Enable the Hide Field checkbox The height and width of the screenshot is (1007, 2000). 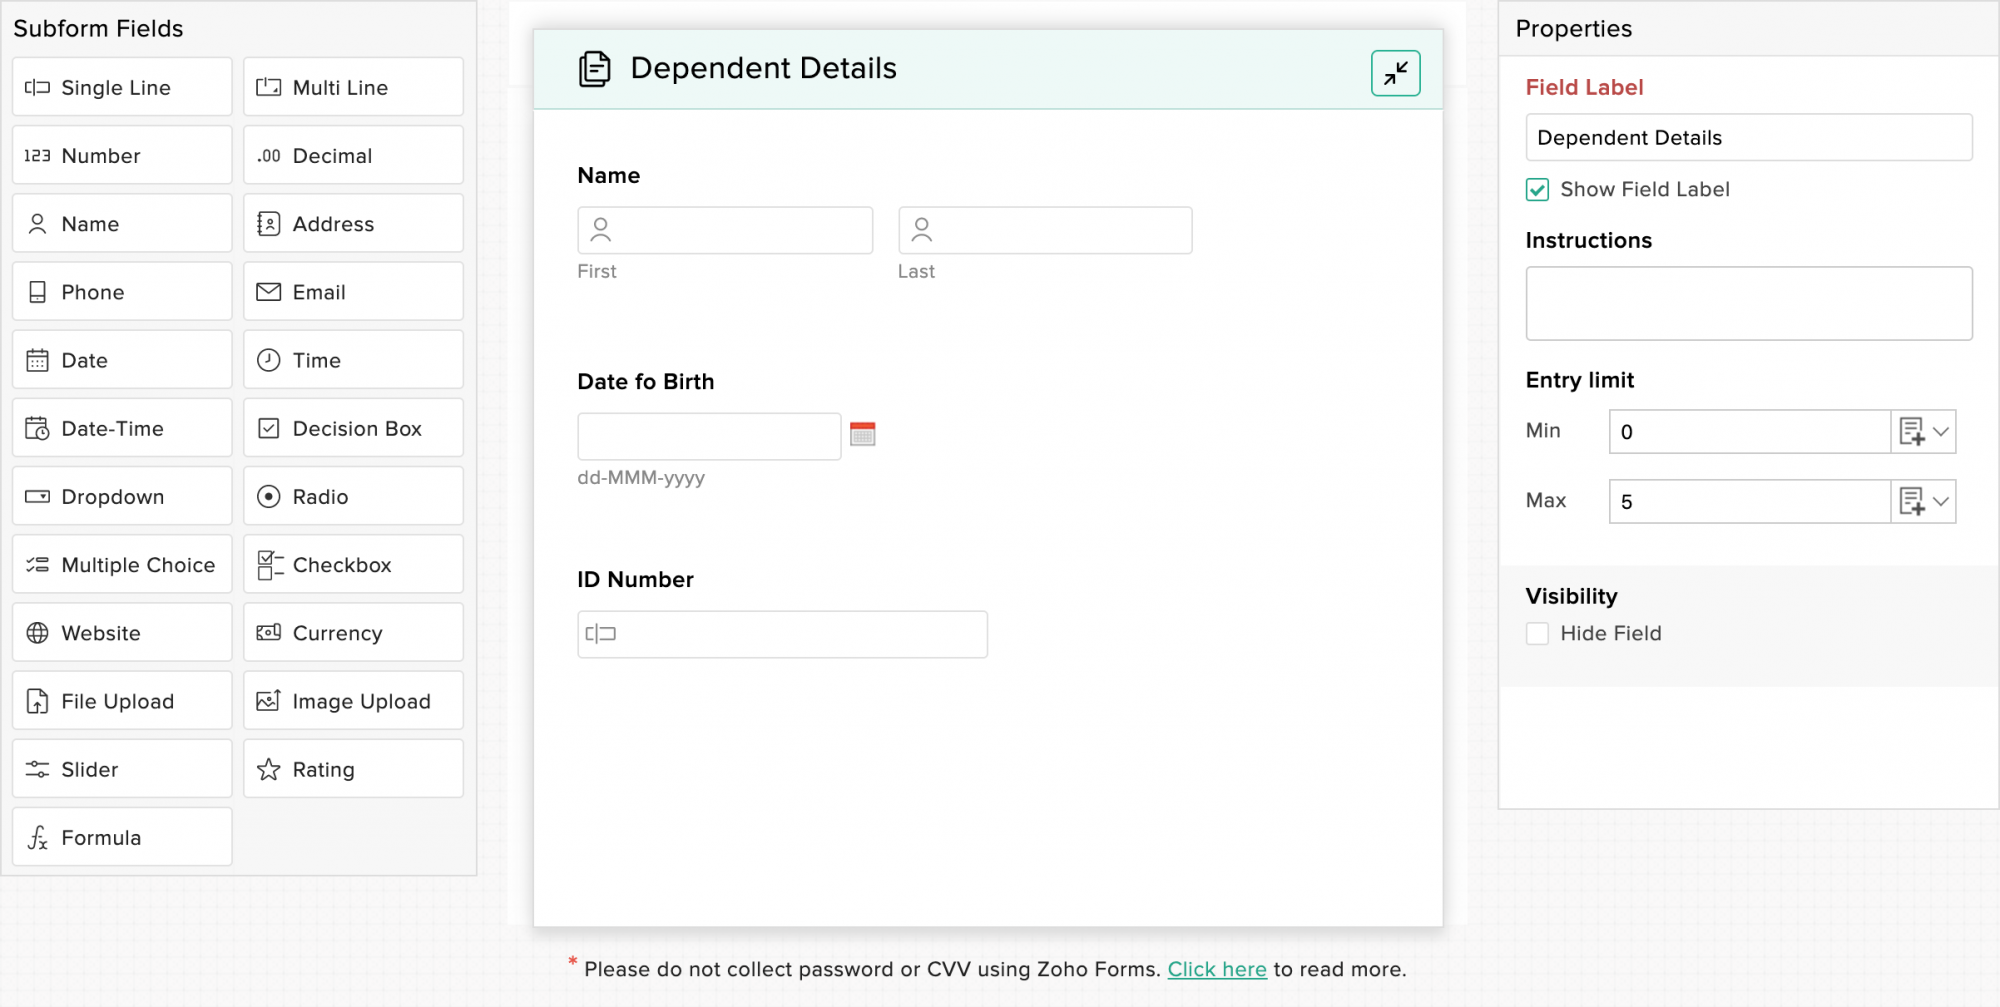point(1537,634)
